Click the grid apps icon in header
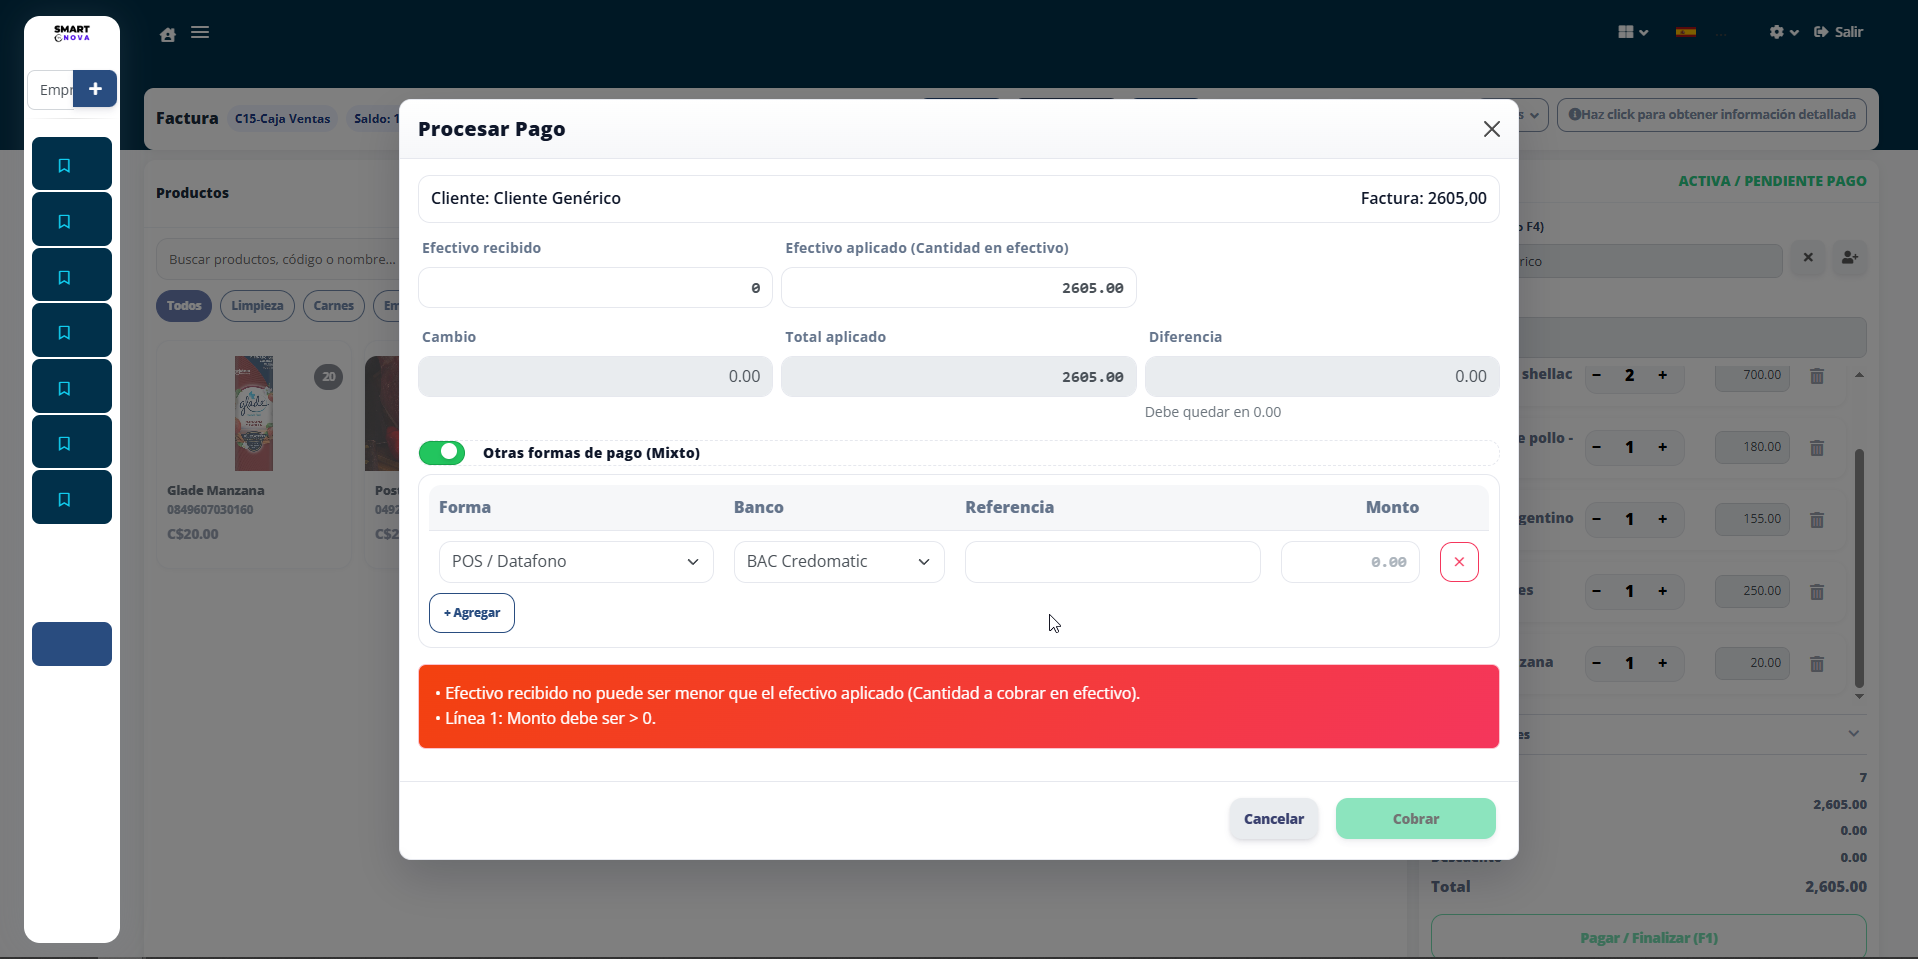1918x959 pixels. 1627,32
